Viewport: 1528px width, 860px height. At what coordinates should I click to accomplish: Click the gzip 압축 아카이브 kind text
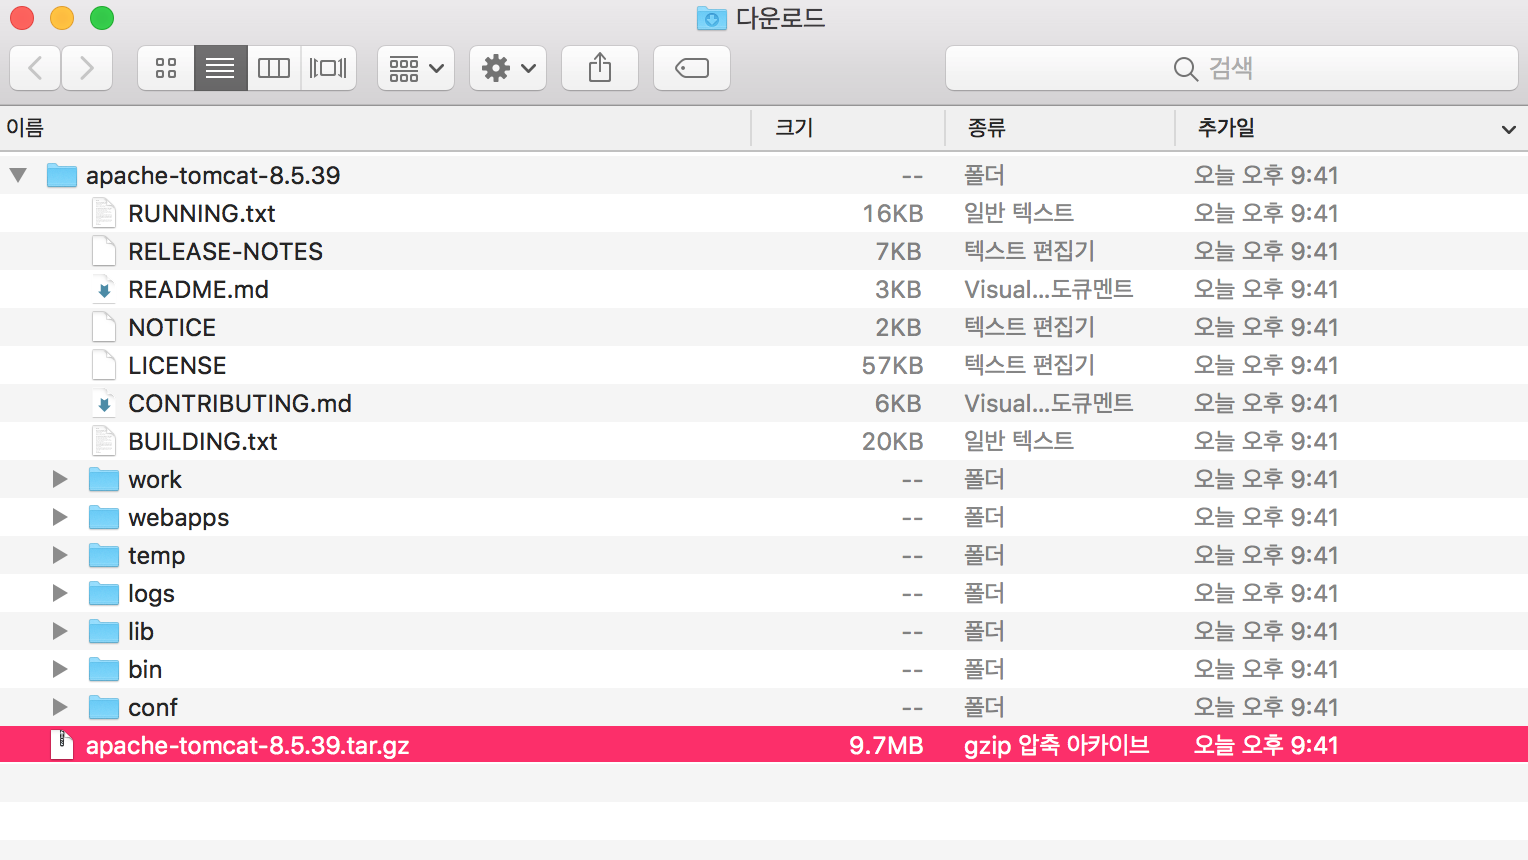[1057, 745]
